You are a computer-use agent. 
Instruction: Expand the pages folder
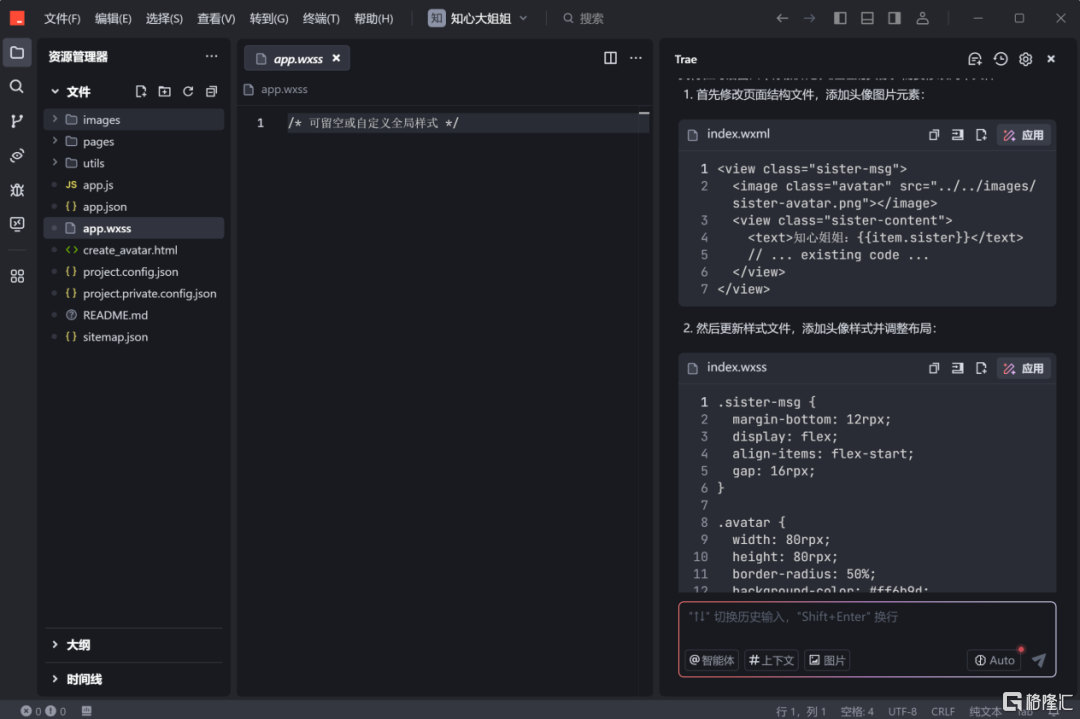click(x=134, y=141)
